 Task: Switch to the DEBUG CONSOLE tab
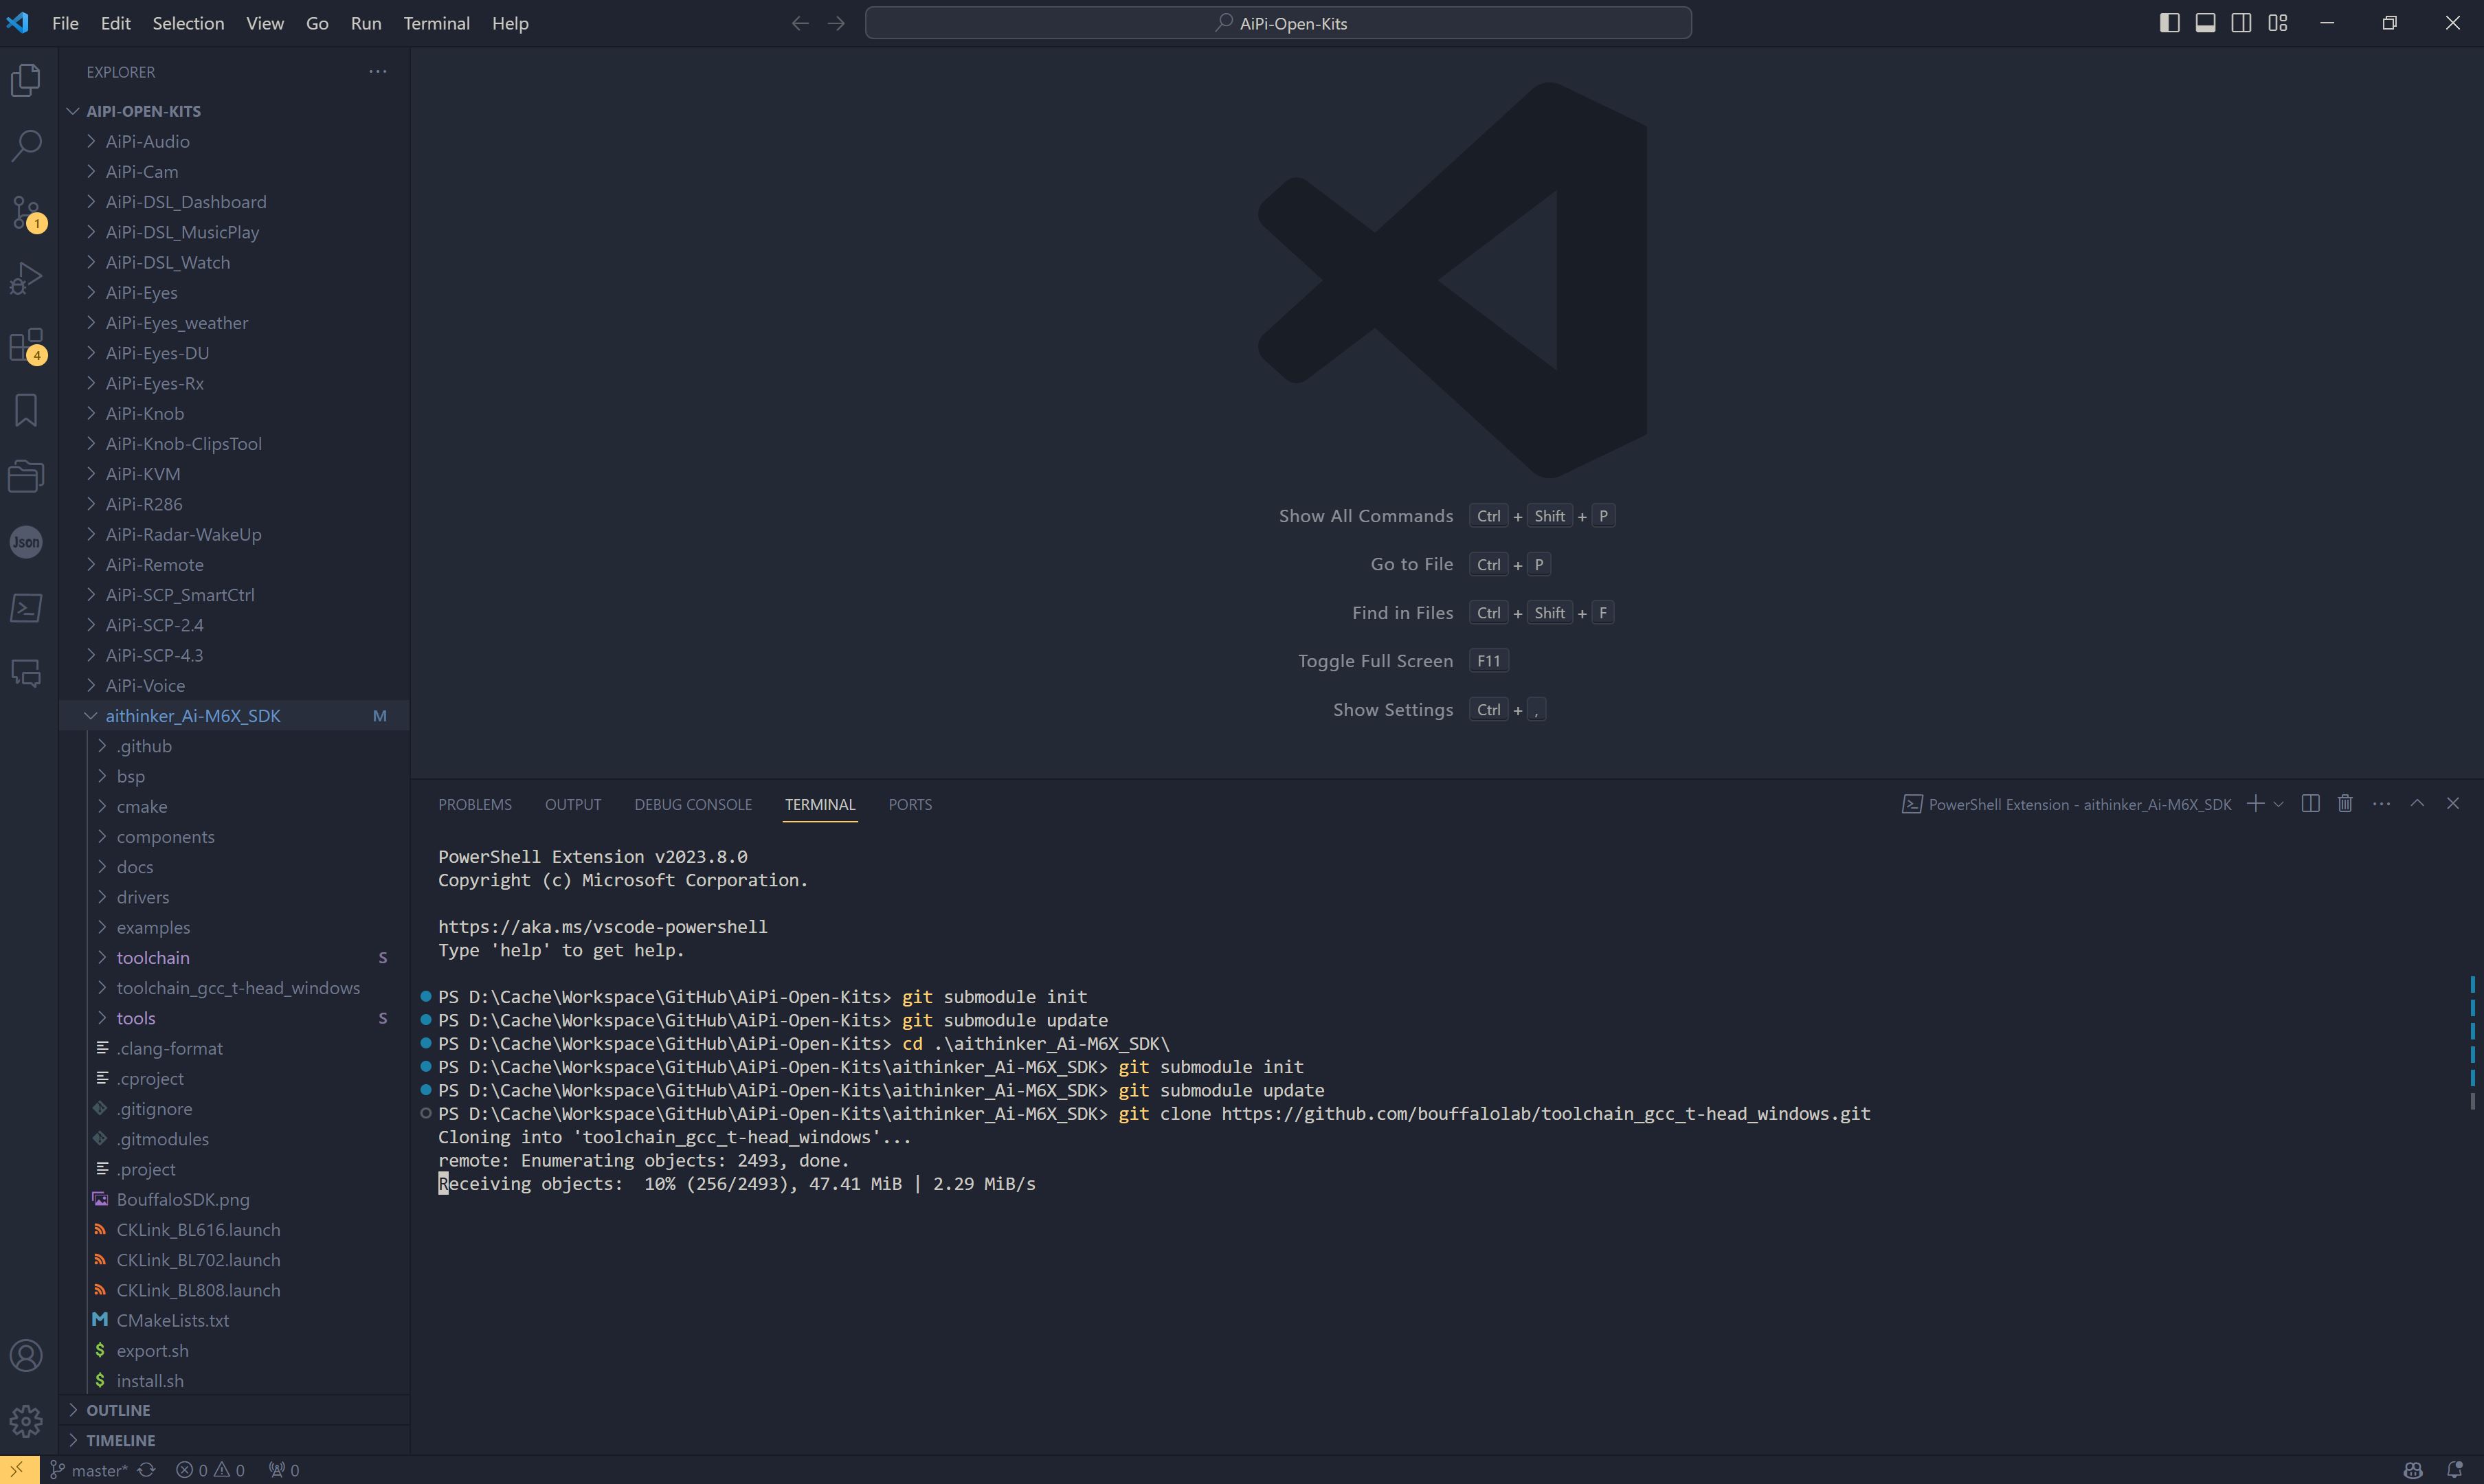[693, 804]
